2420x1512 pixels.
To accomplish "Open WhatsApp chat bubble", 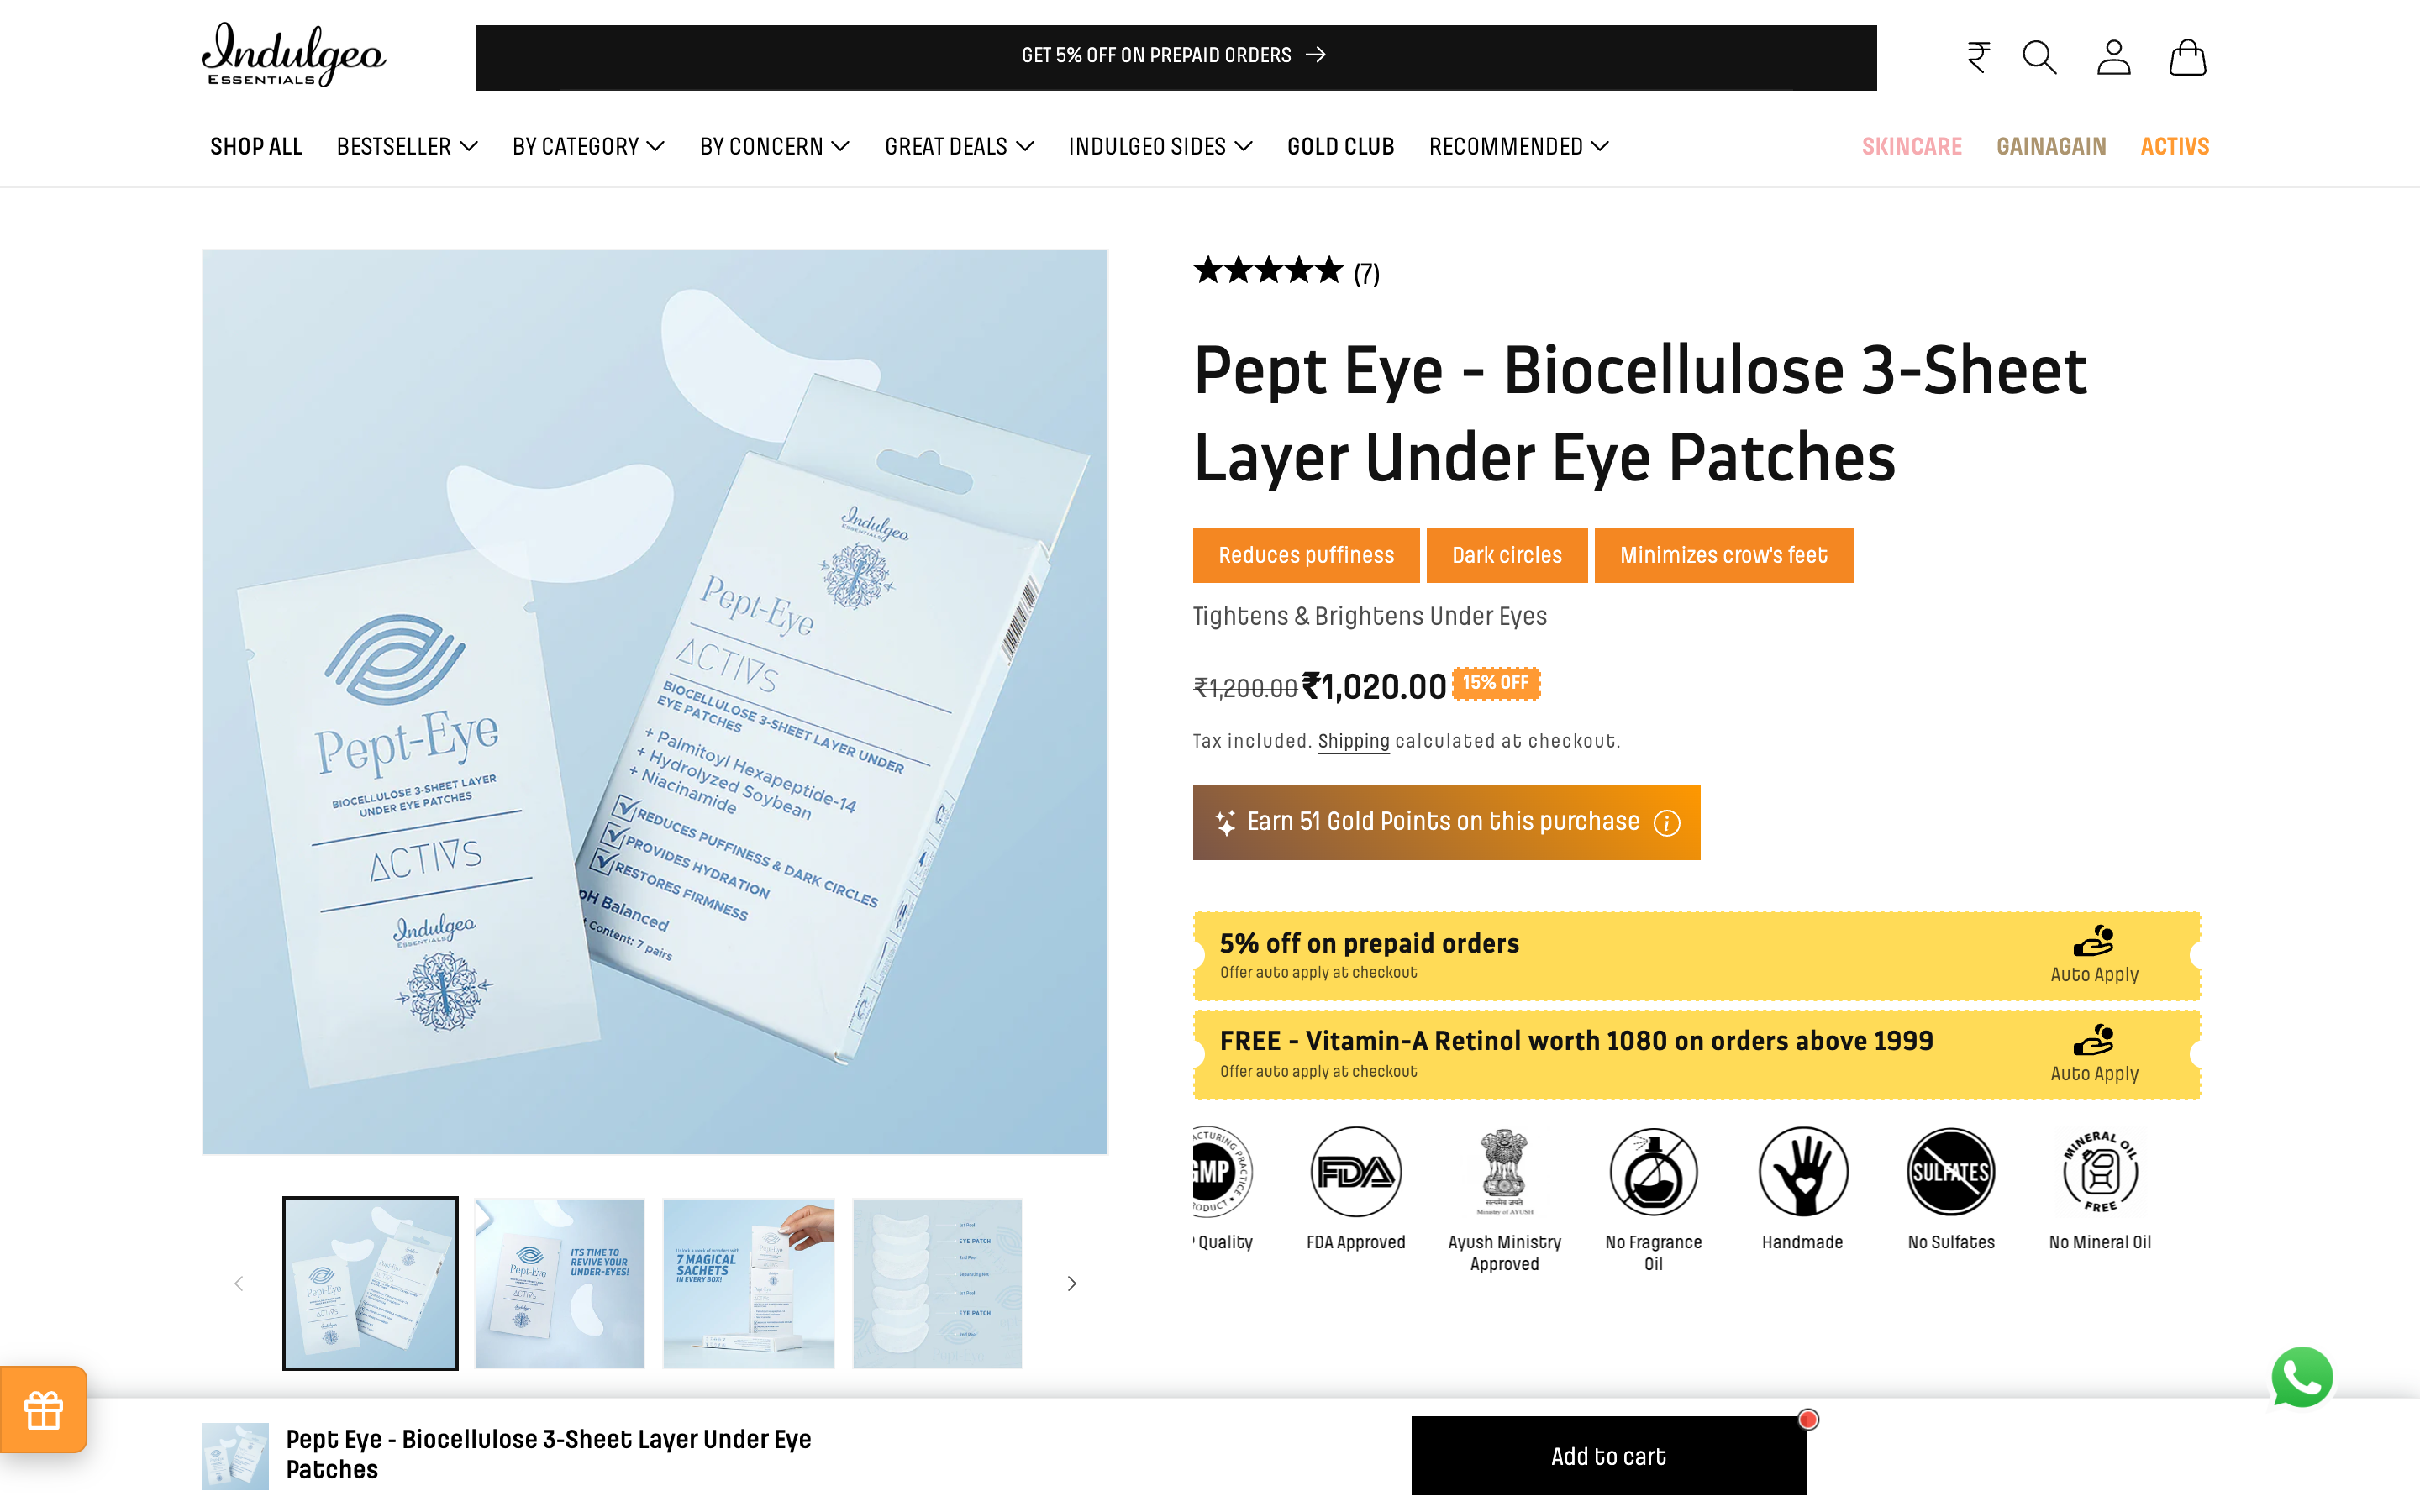I will click(2302, 1377).
